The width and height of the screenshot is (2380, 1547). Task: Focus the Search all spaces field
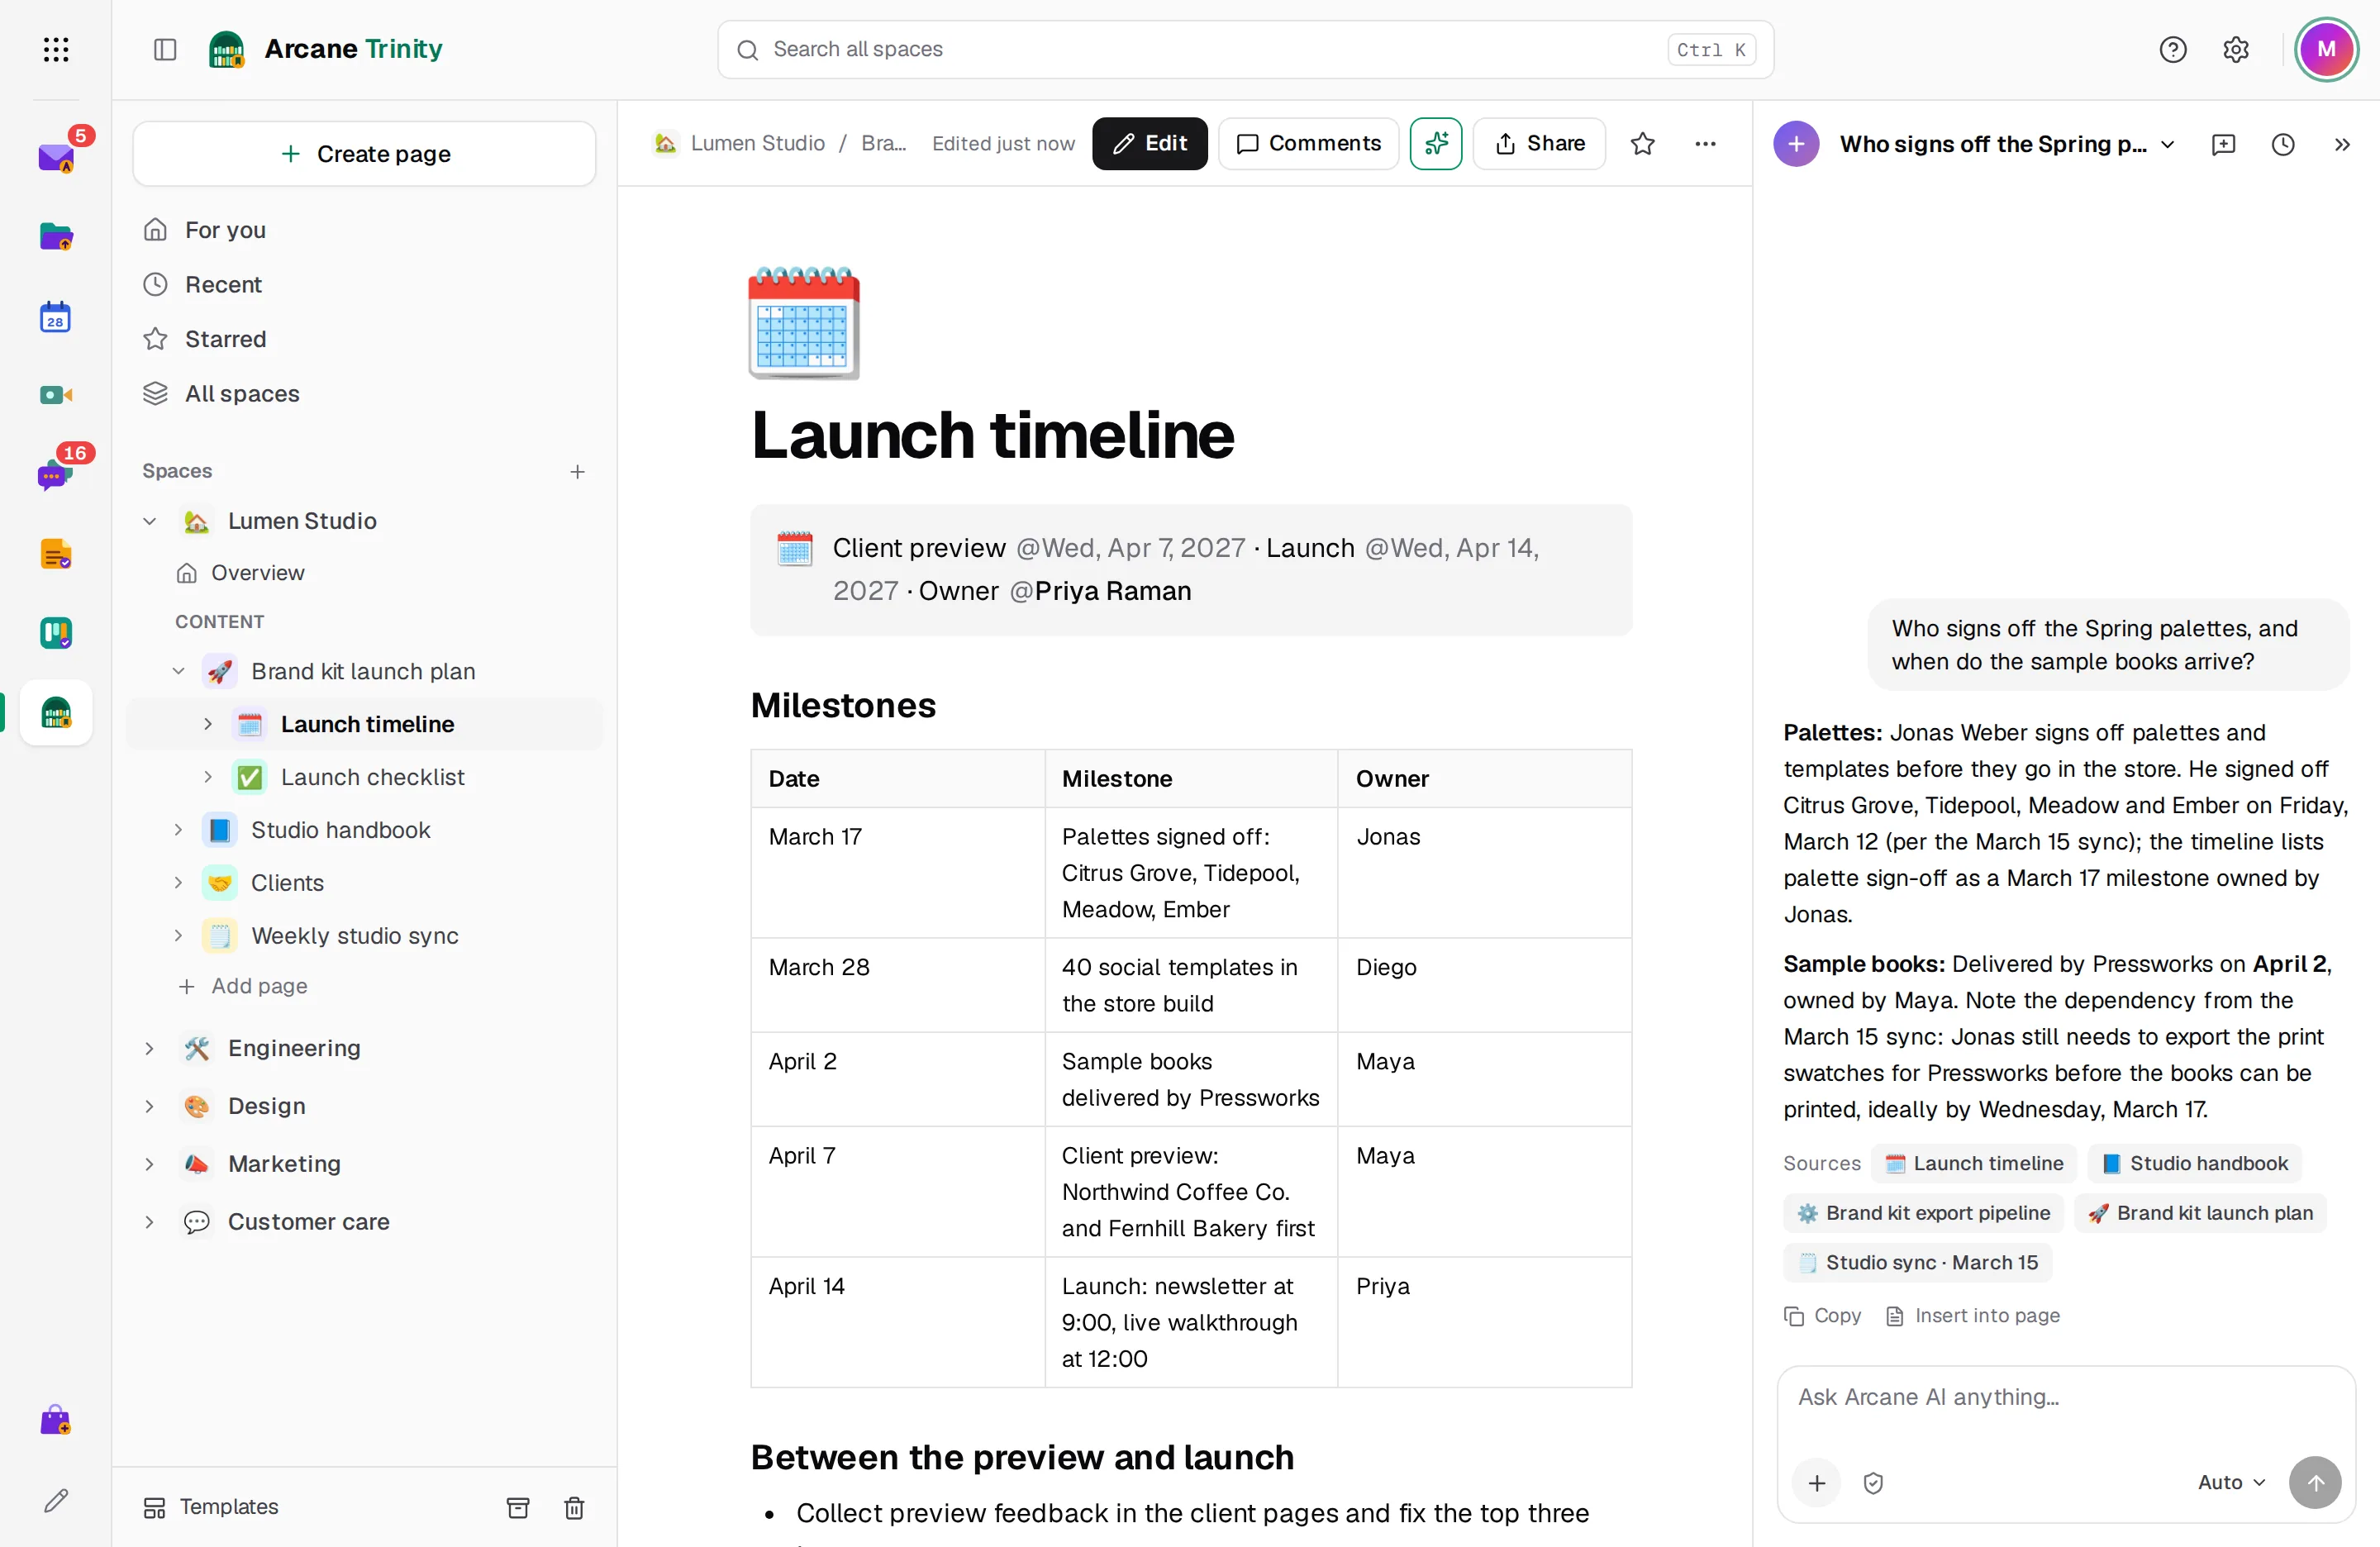pos(1245,49)
